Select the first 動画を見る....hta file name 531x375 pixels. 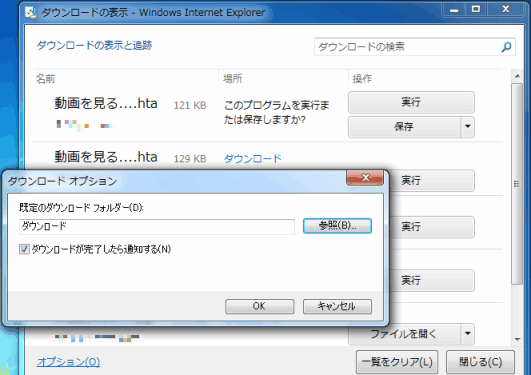(106, 103)
